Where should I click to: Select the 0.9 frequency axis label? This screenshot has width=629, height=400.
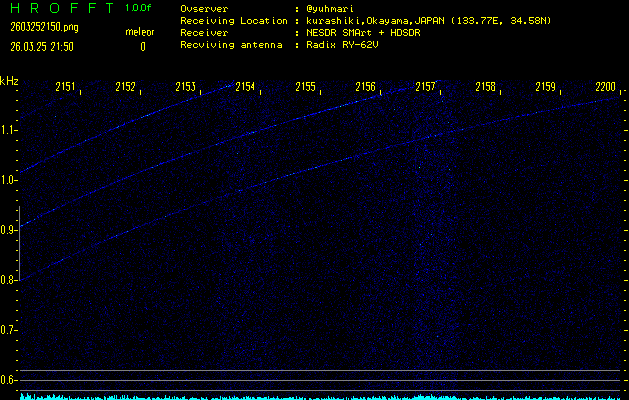[9, 230]
